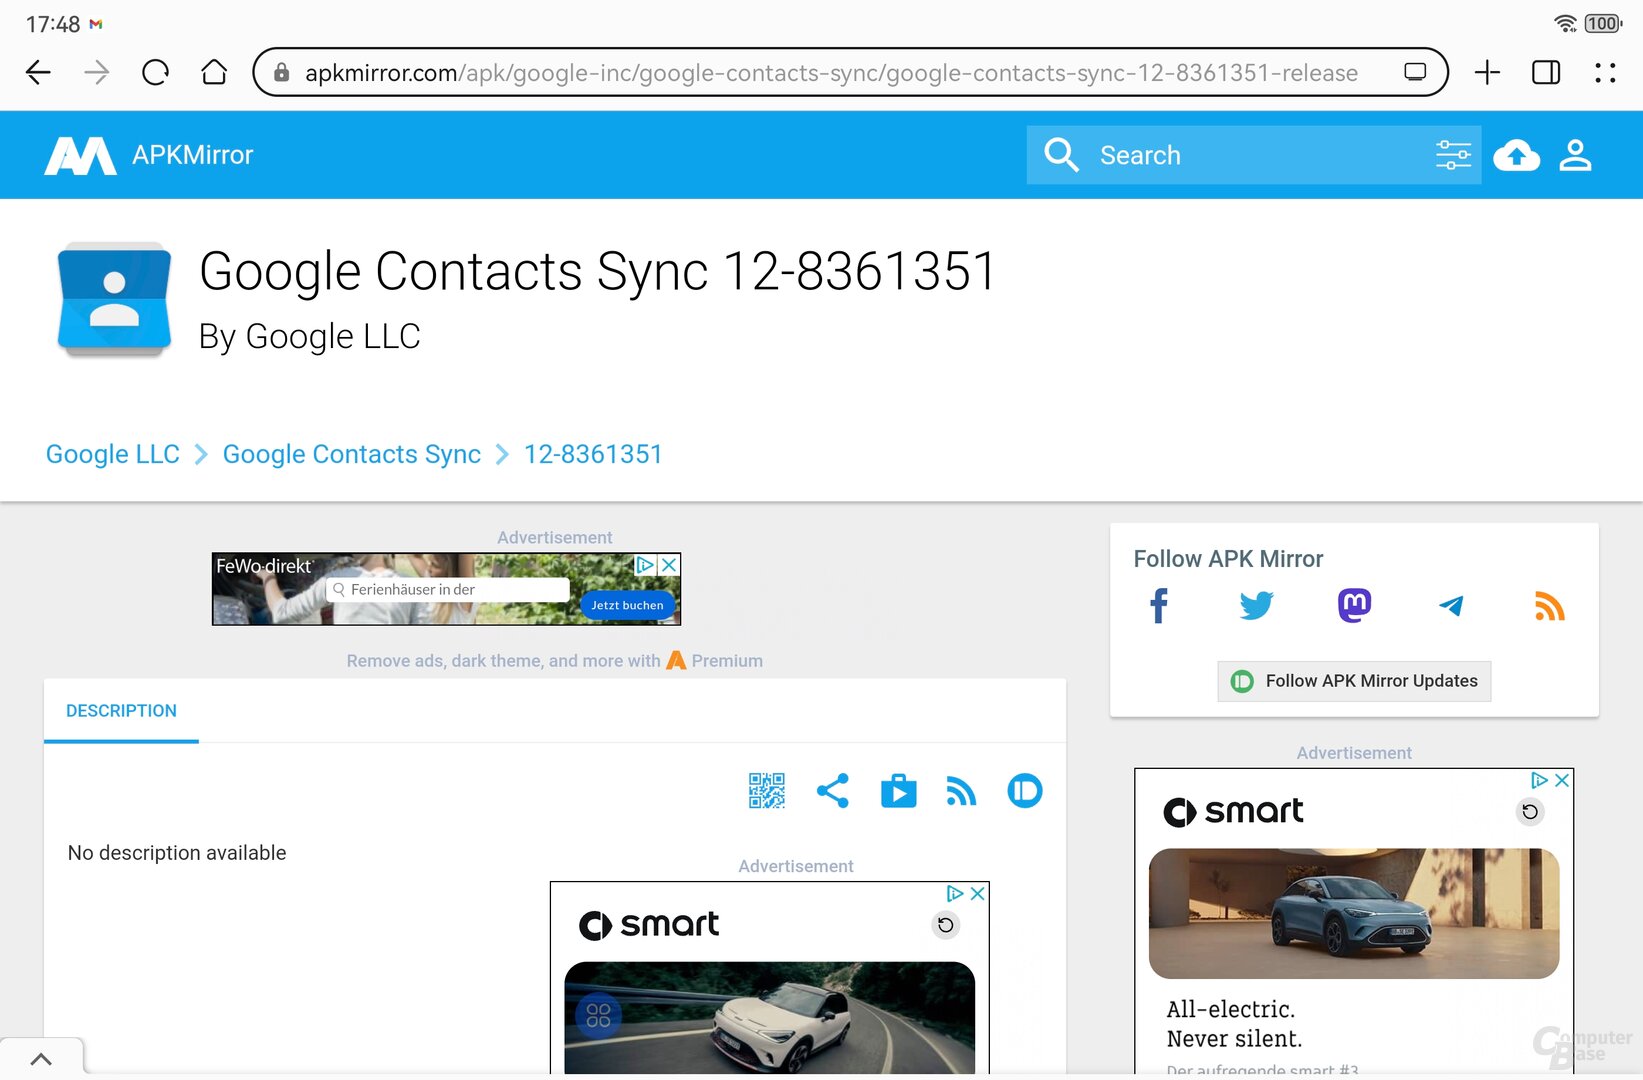Replay the description smart ad video
1643x1080 pixels.
point(945,925)
